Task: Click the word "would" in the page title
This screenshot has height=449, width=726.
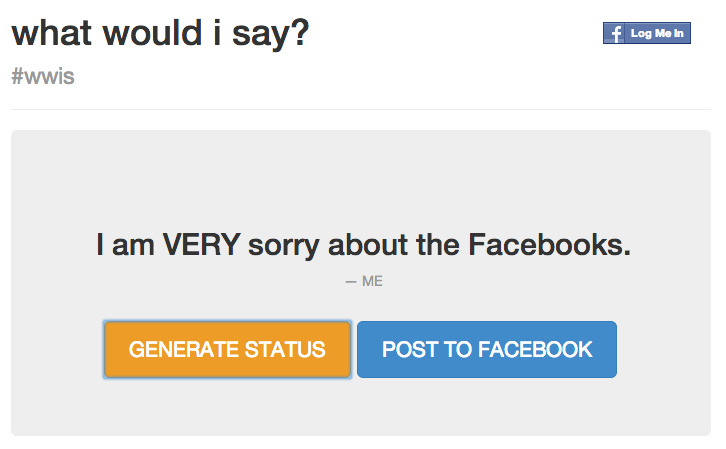Action: tap(152, 33)
